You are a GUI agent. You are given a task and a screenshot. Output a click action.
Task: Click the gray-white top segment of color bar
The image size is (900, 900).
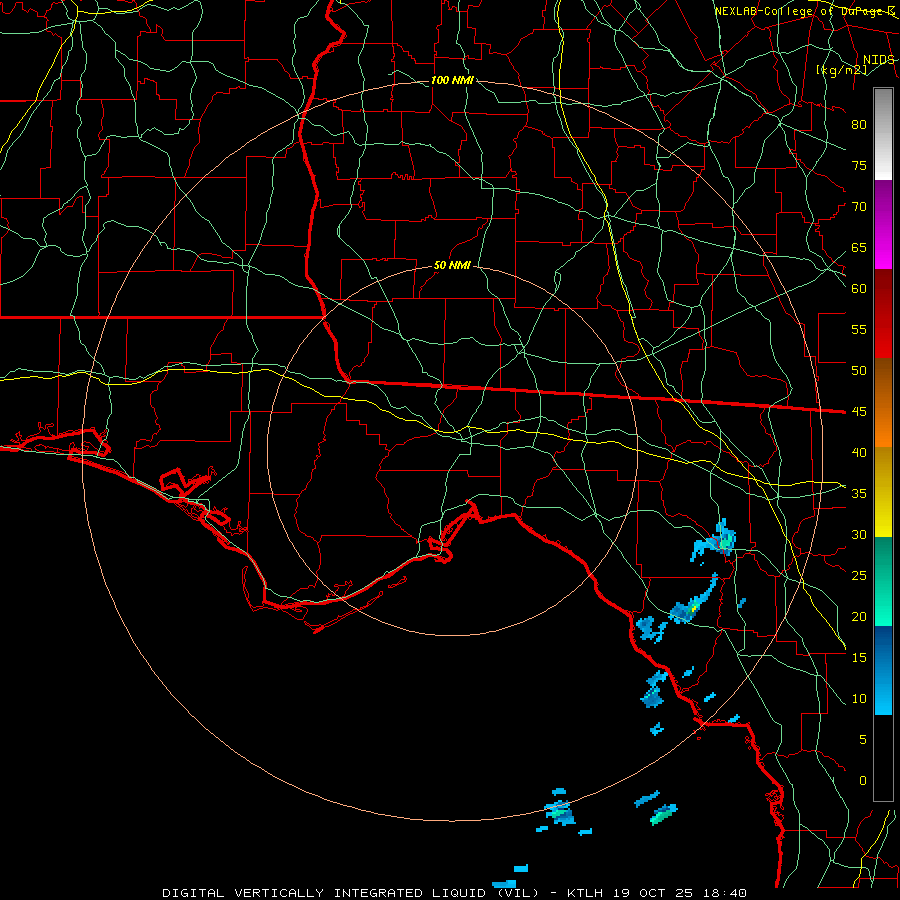point(883,134)
